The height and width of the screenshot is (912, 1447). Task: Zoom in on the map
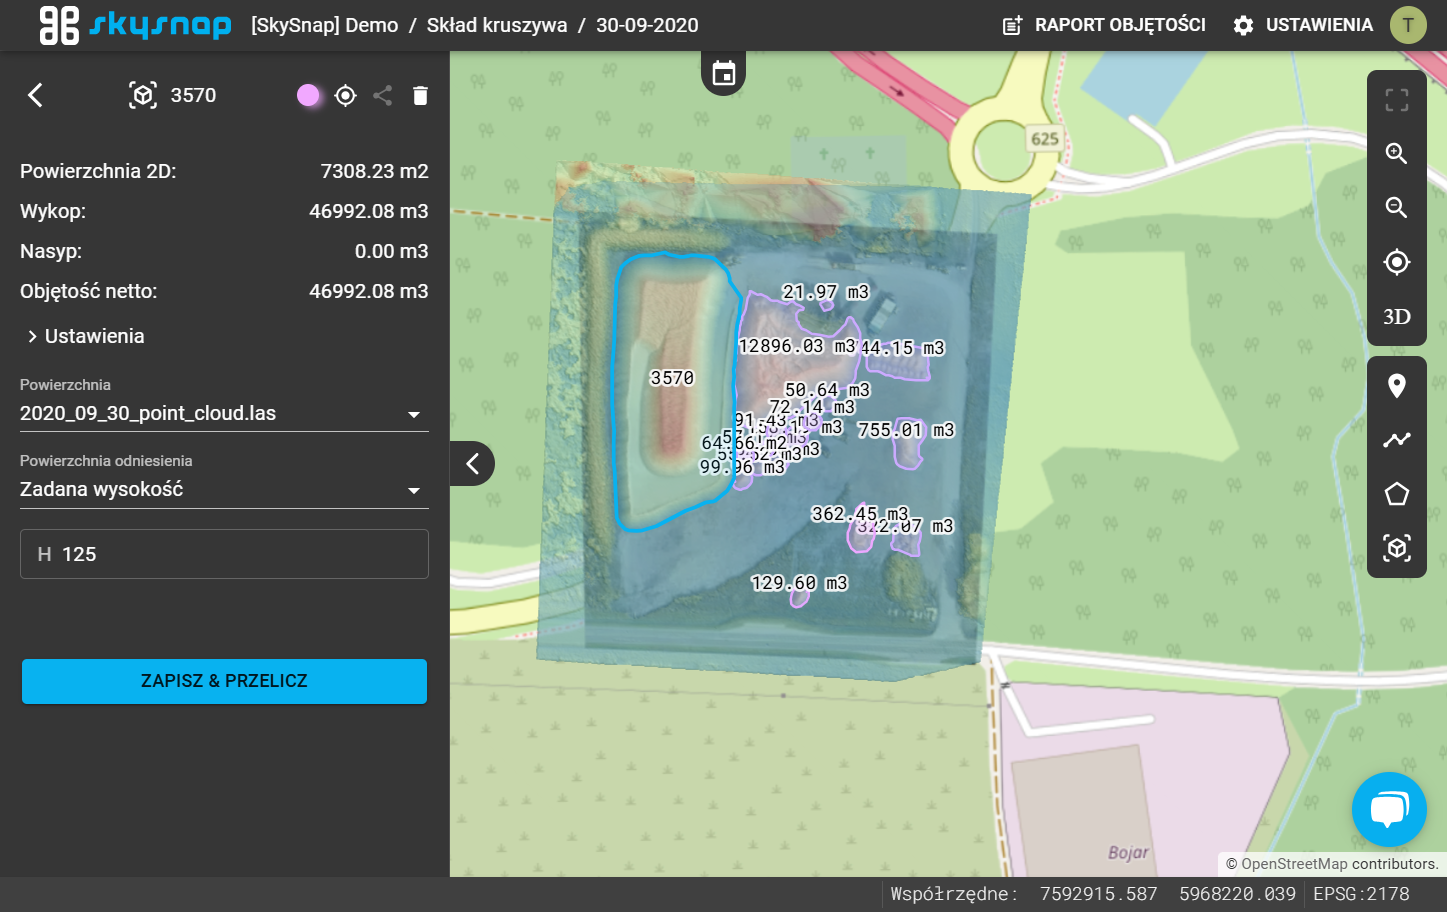click(x=1397, y=153)
